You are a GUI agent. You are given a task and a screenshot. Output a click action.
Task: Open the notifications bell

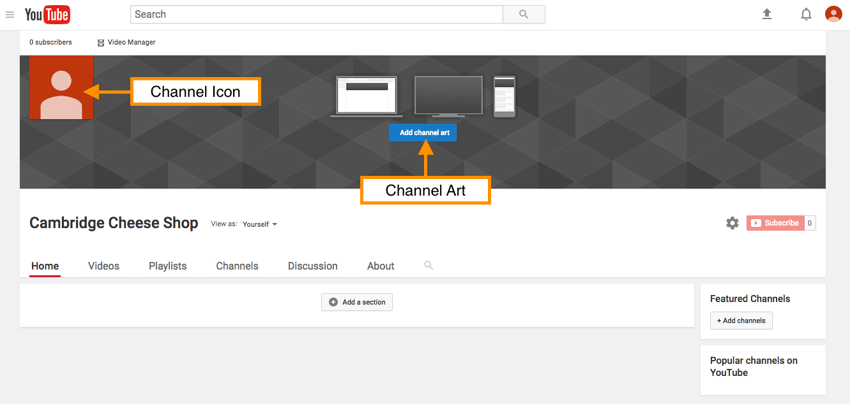tap(806, 15)
